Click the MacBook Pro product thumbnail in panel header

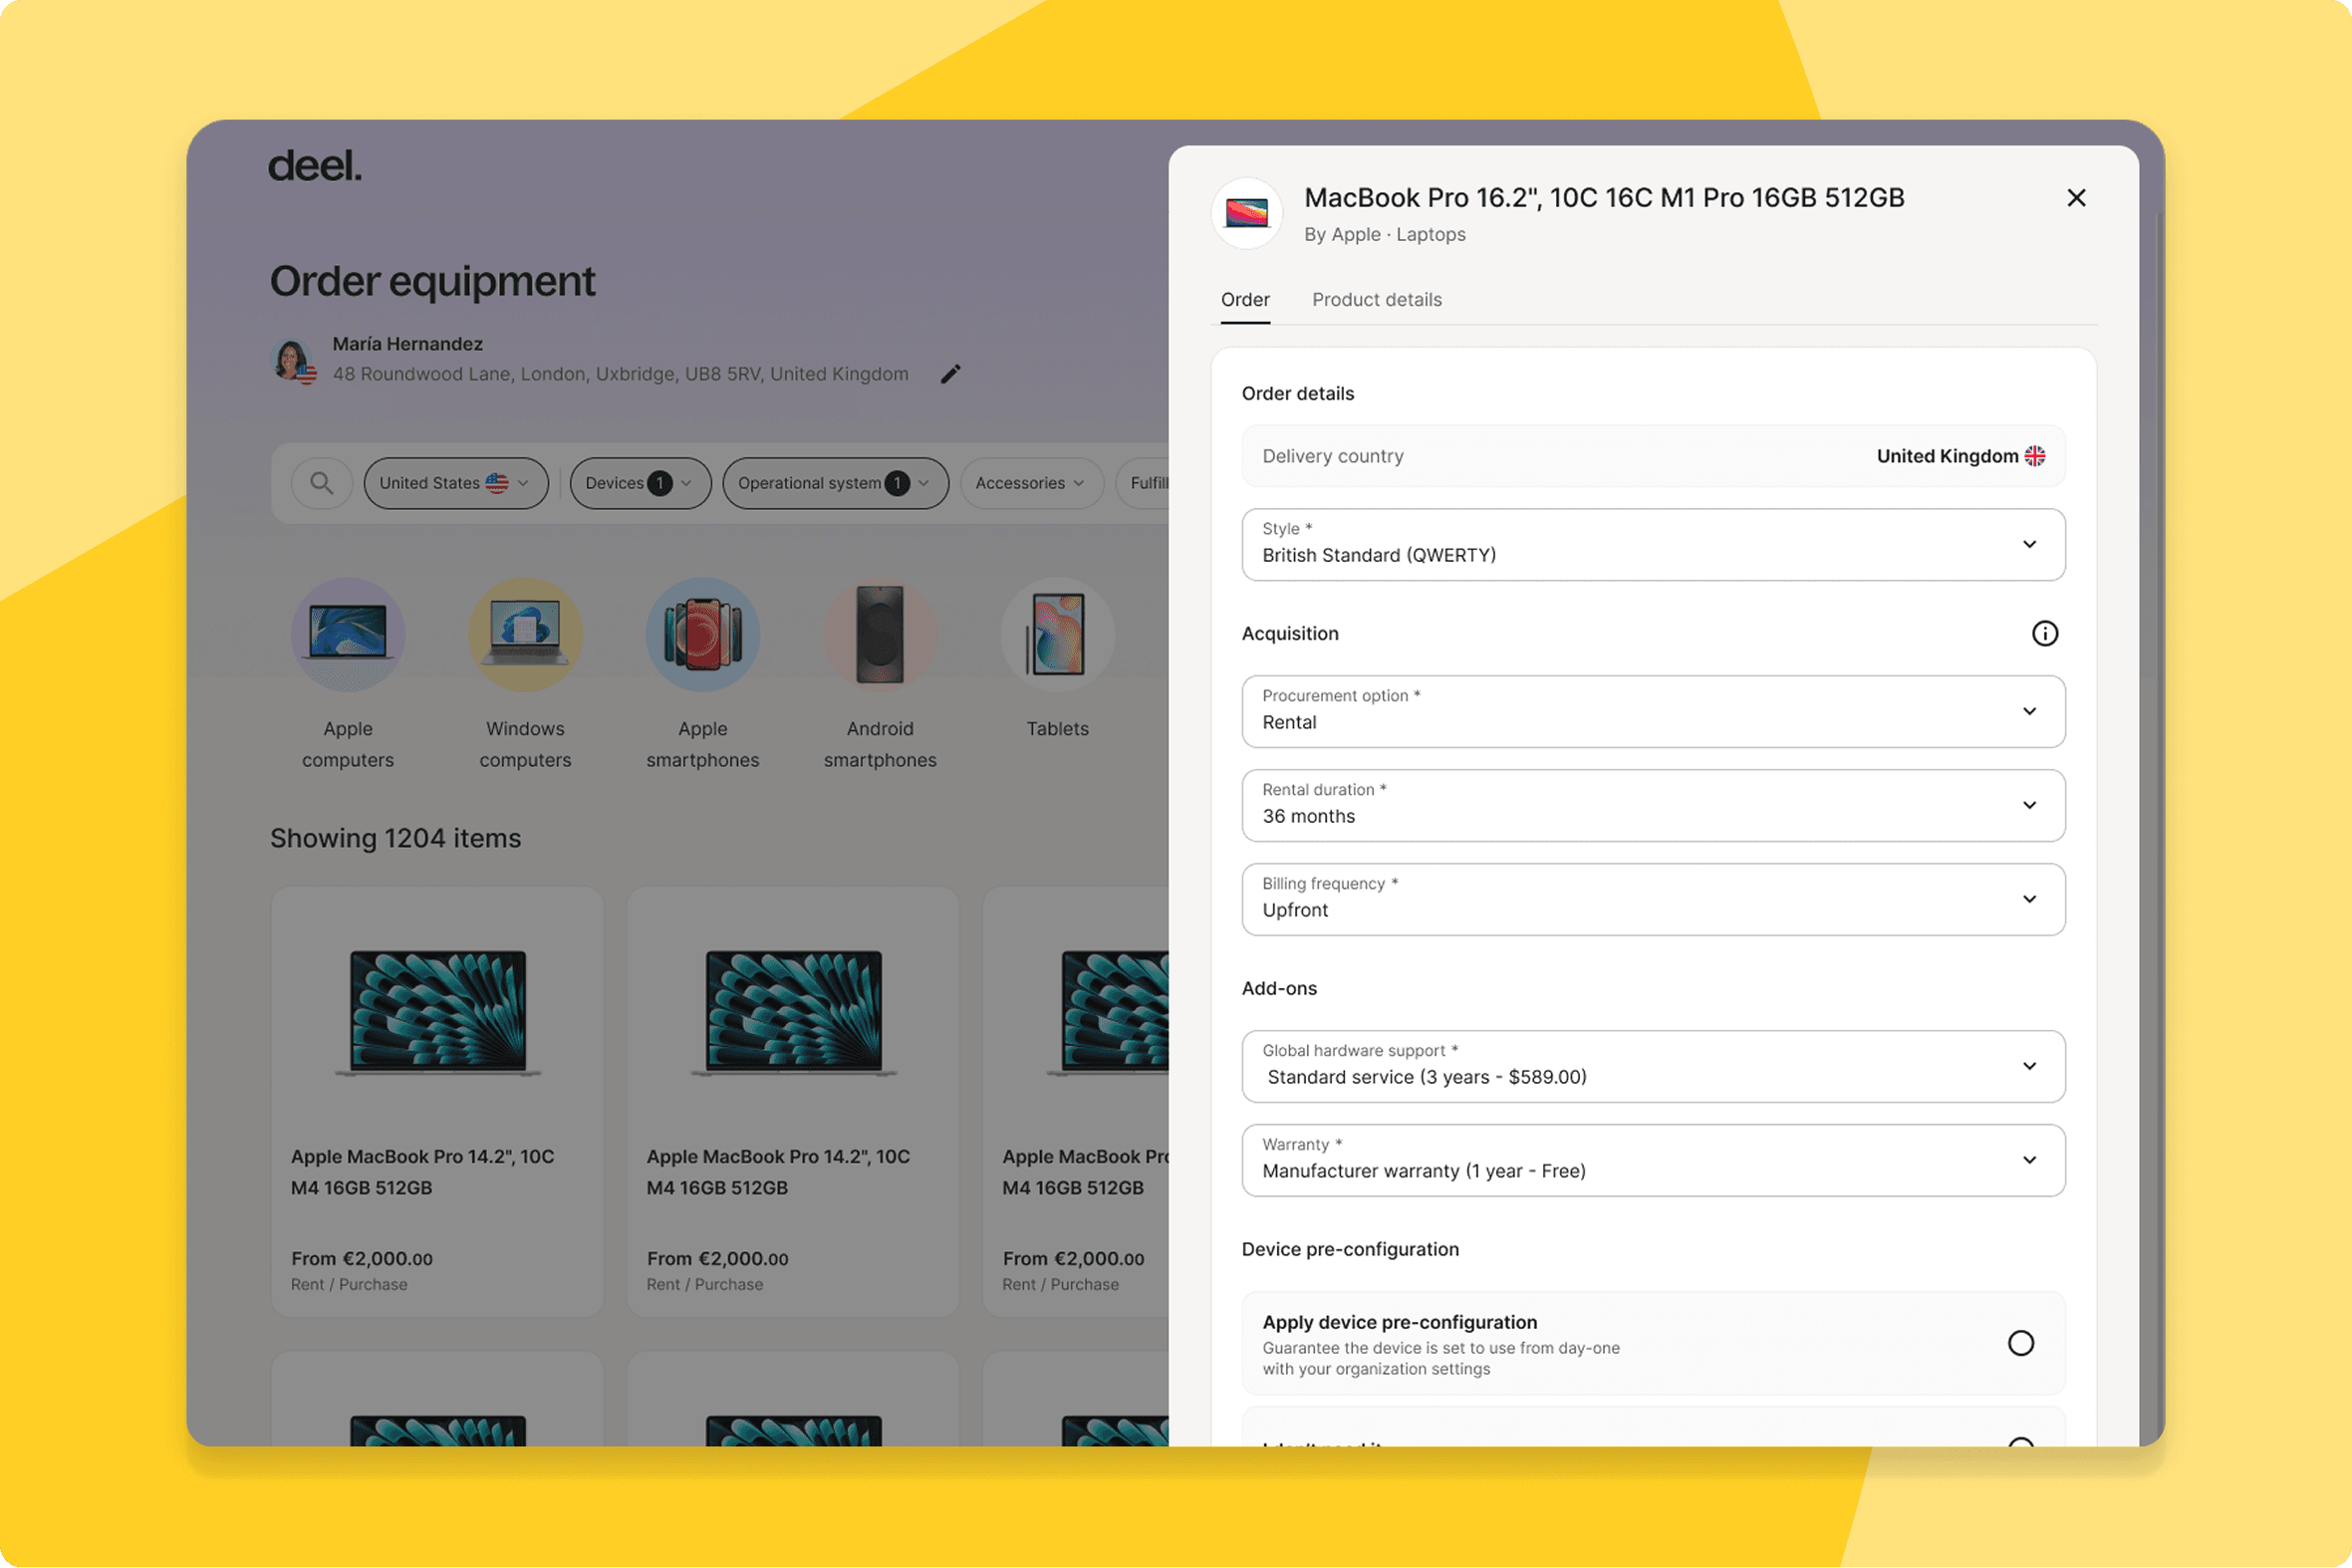[x=1247, y=213]
